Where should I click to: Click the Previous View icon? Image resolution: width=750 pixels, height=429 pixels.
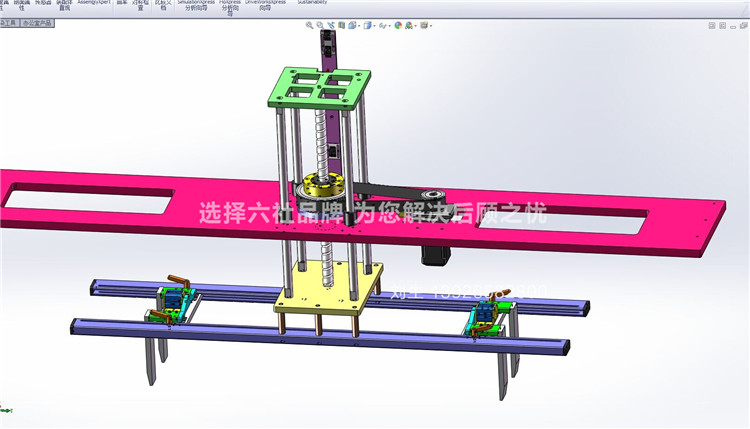point(331,25)
